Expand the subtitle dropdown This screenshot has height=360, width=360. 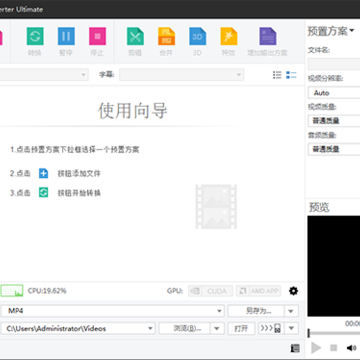[181, 75]
